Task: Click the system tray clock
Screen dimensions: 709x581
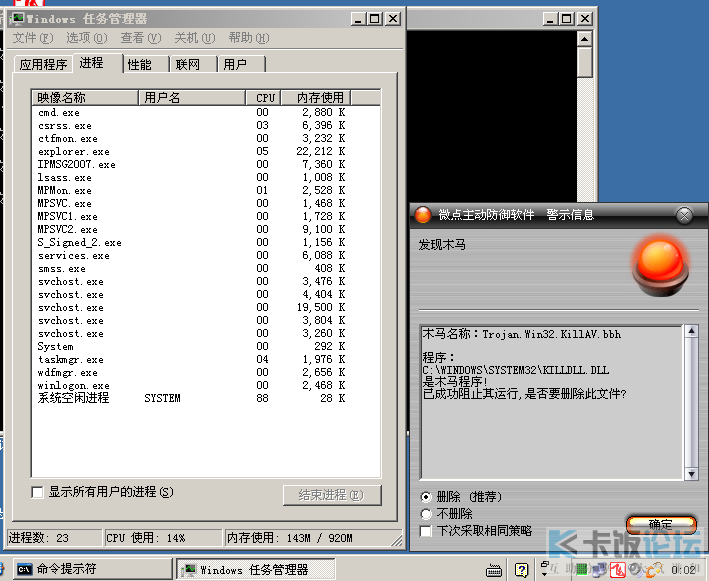Action: tap(683, 570)
